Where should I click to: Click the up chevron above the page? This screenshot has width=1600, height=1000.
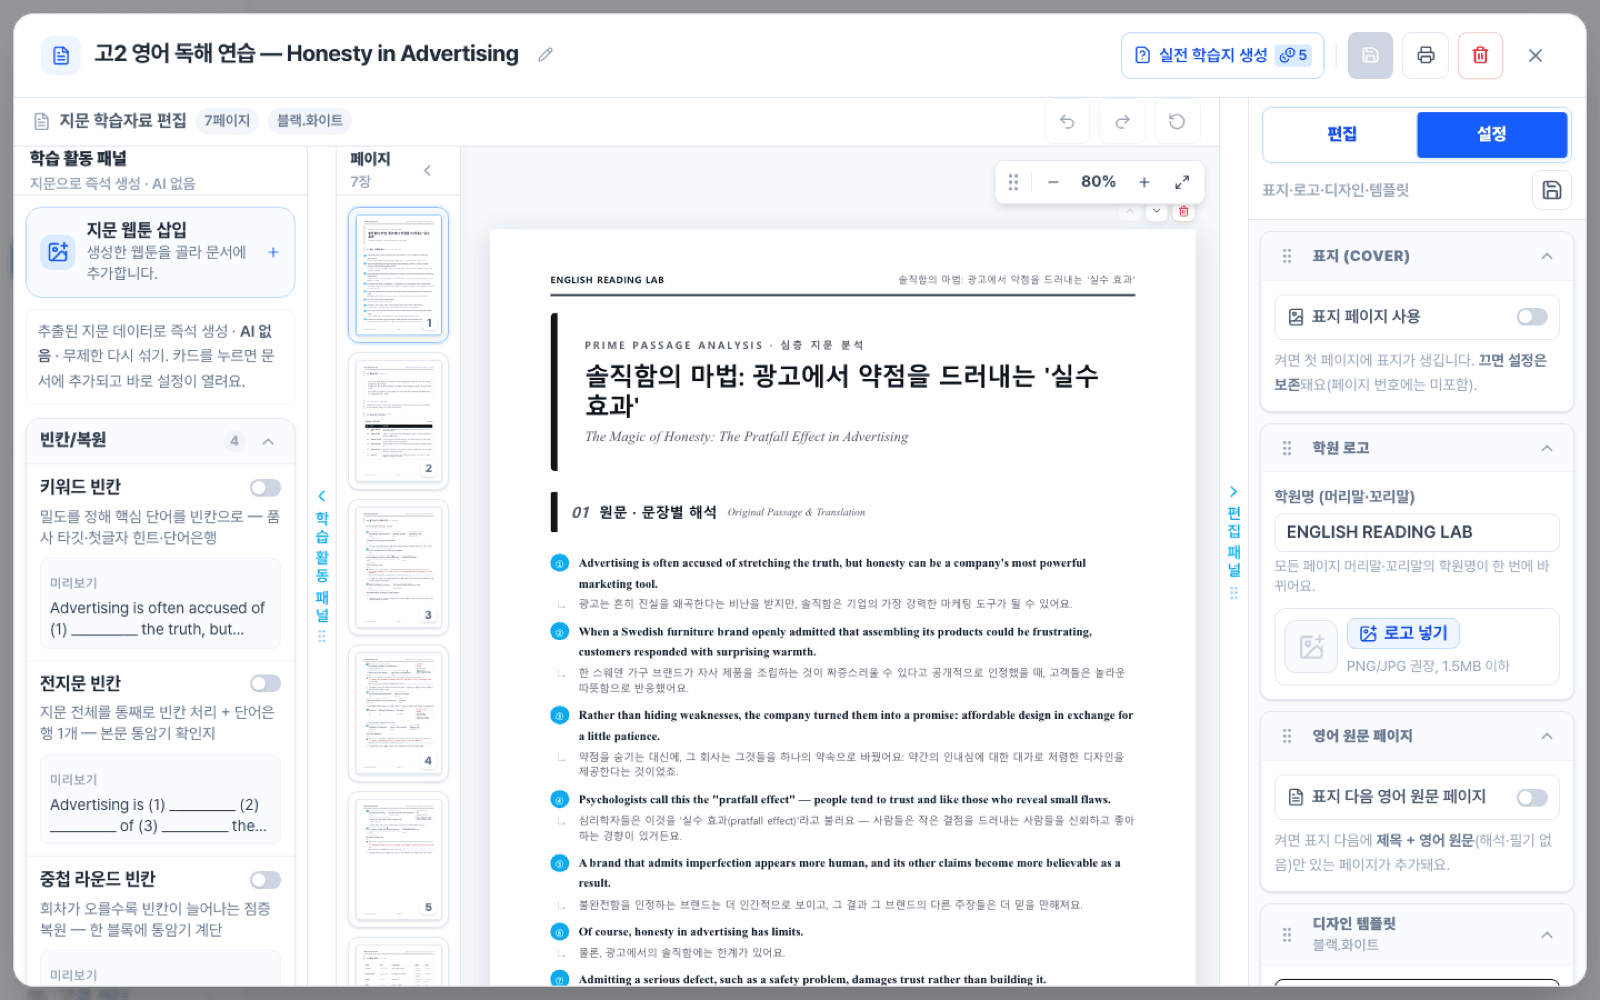click(1130, 211)
